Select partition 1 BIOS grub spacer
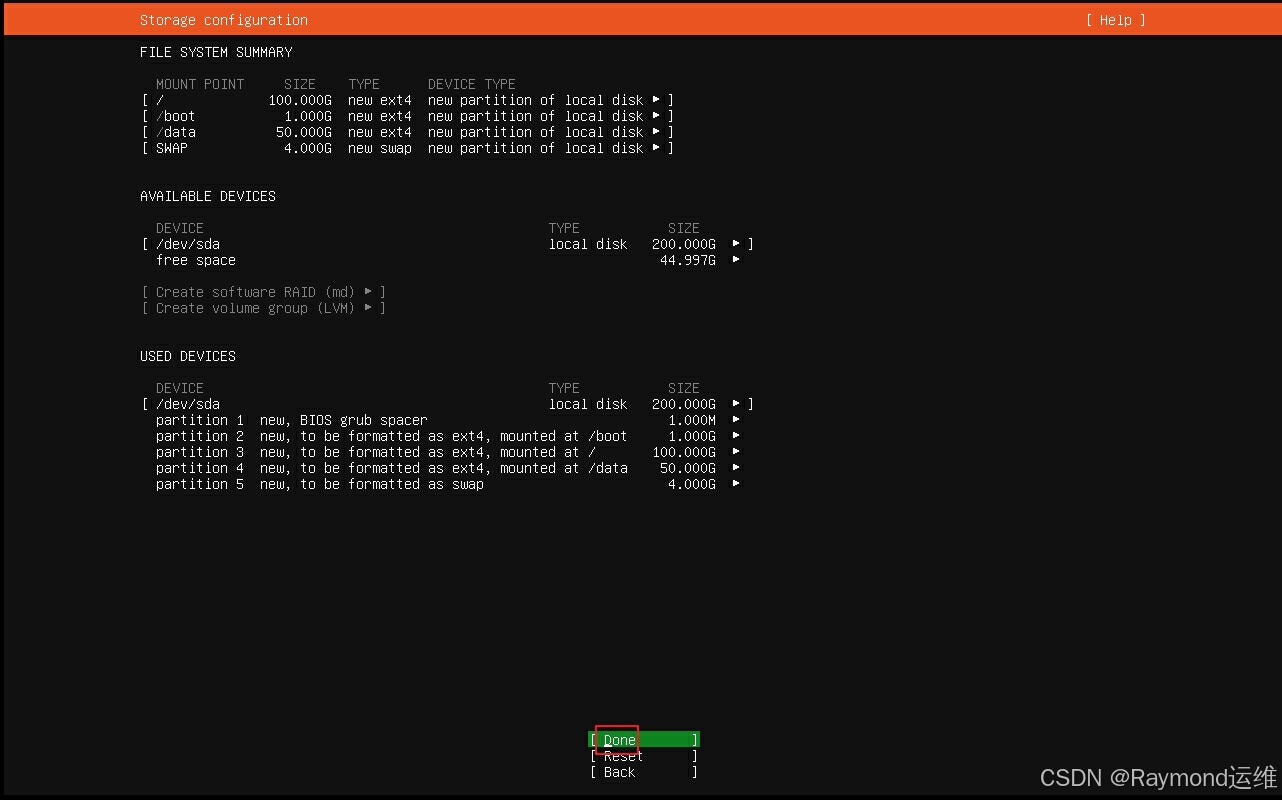1282x800 pixels. click(448, 420)
